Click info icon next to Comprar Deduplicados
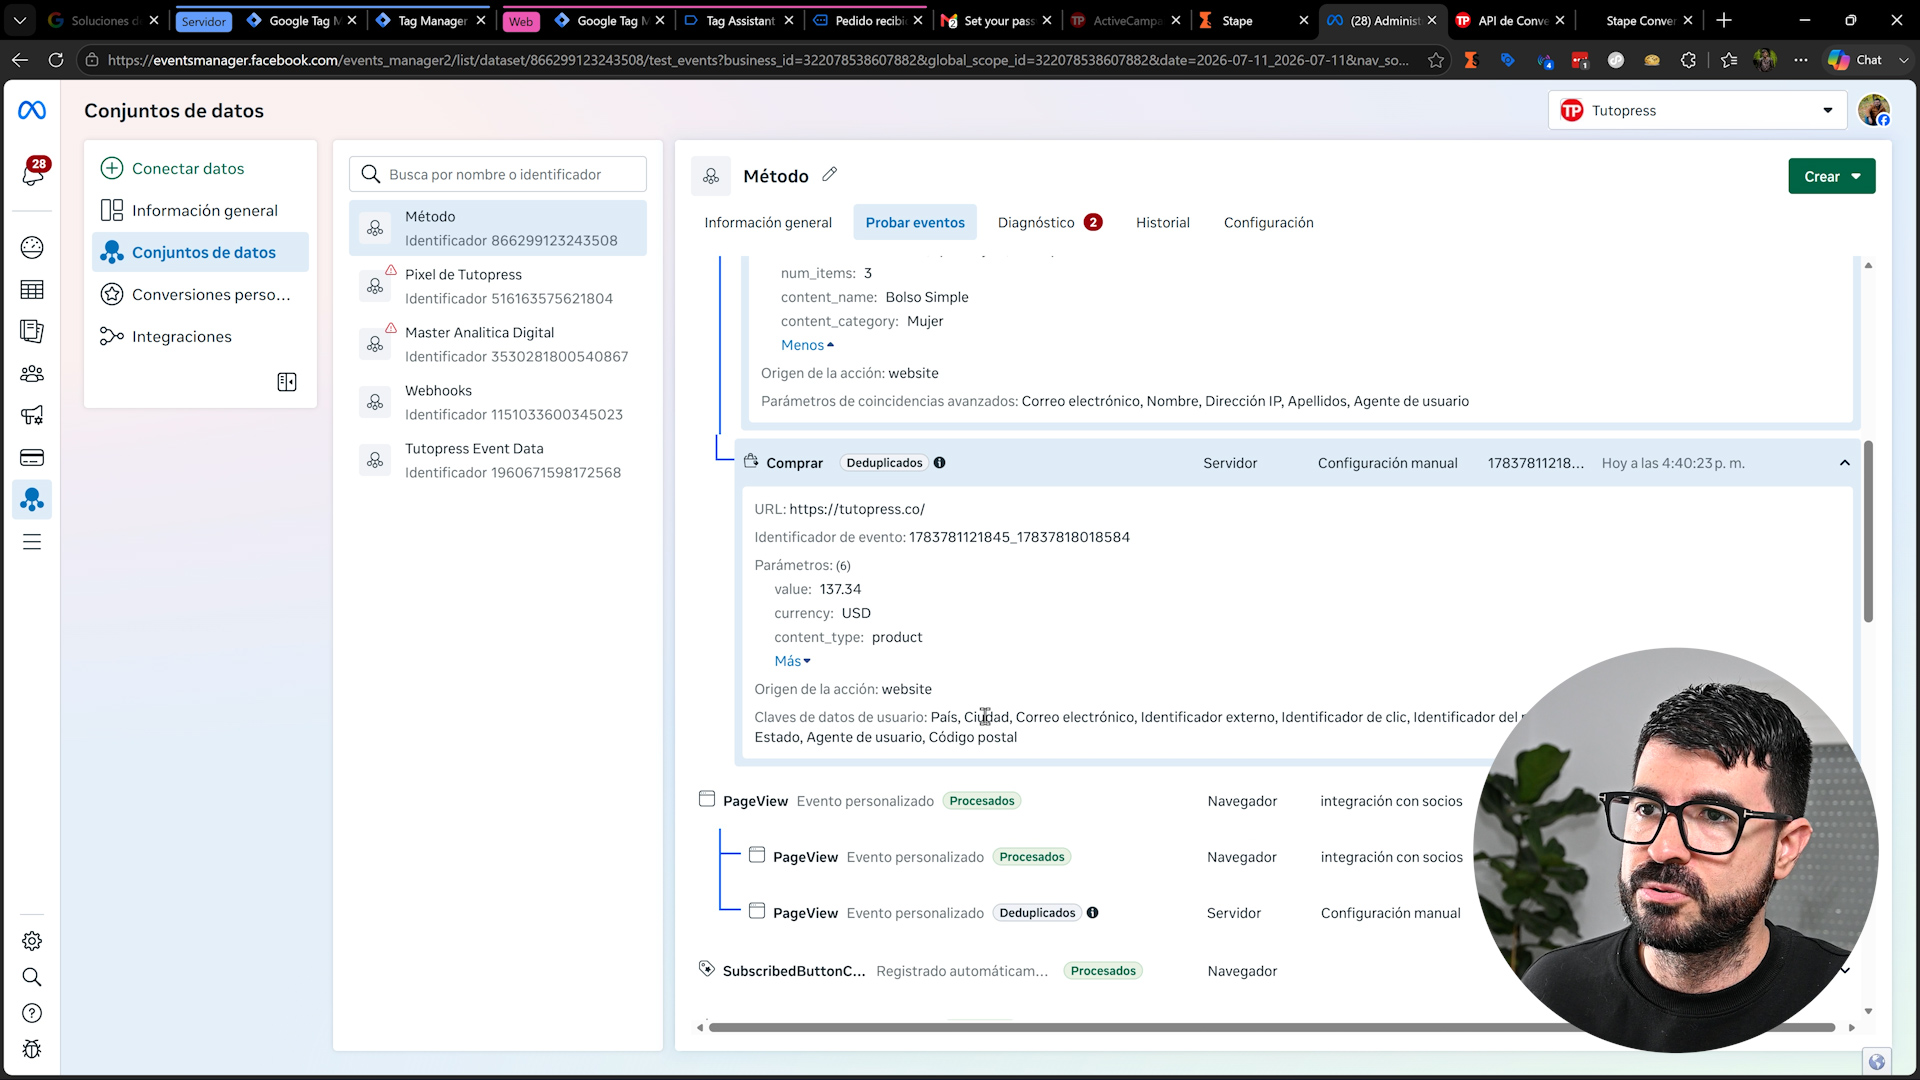The height and width of the screenshot is (1080, 1920). (x=939, y=463)
